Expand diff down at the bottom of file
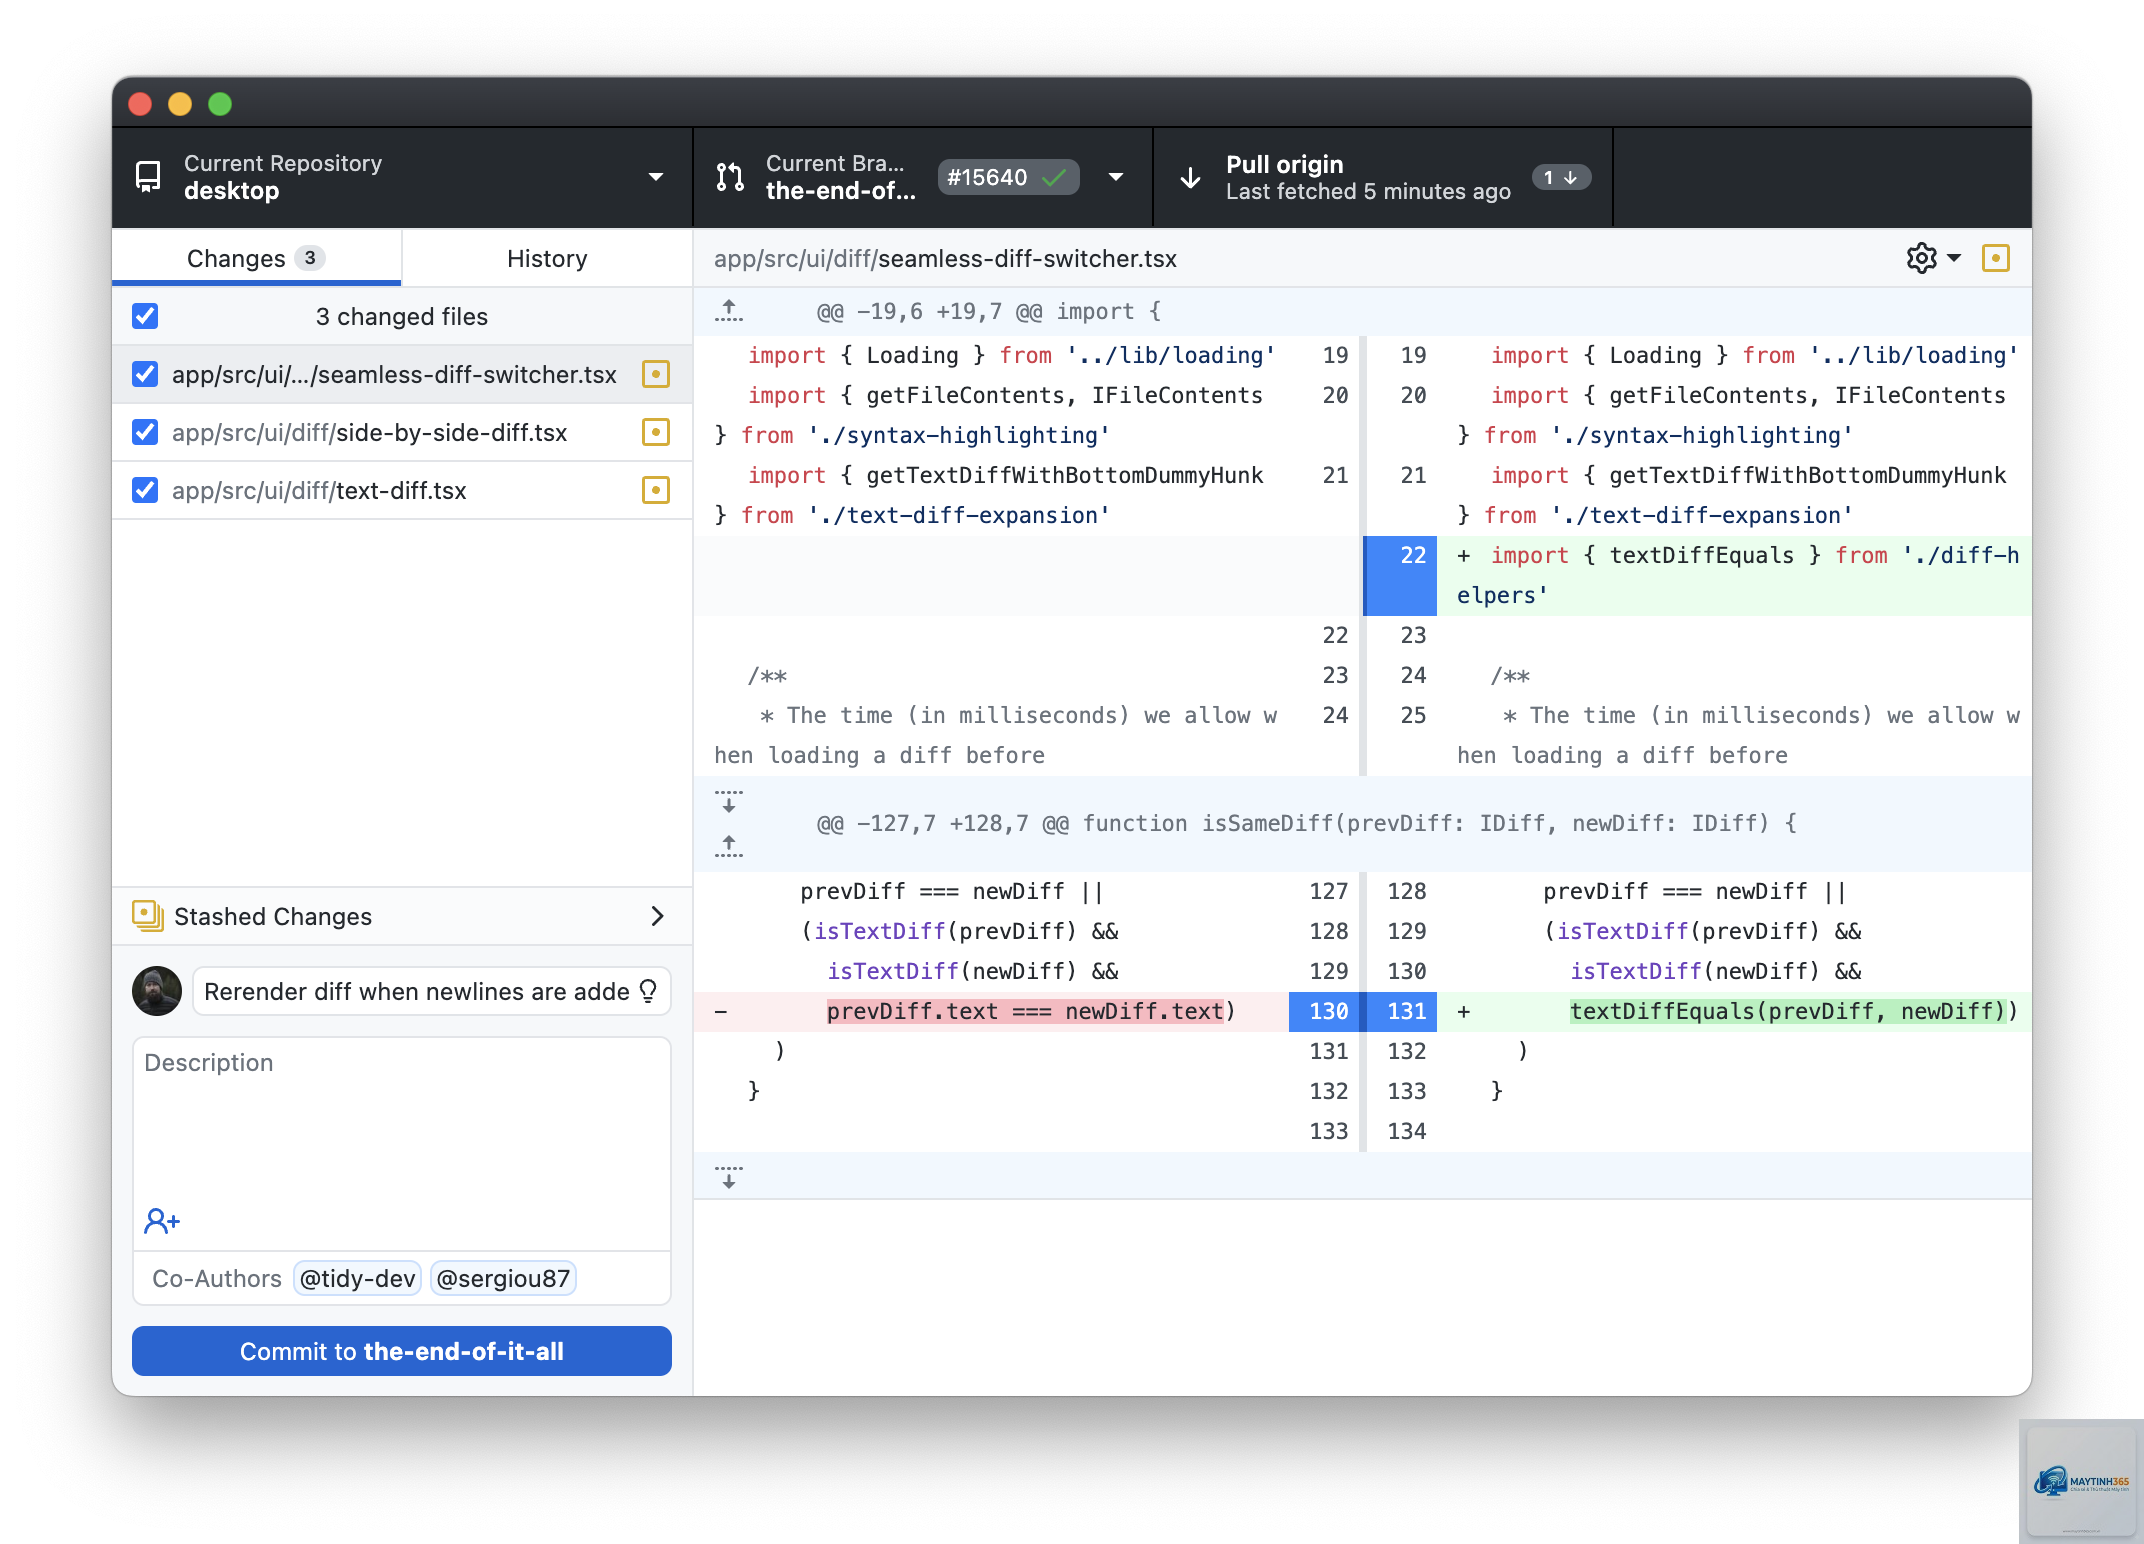The height and width of the screenshot is (1544, 2144). pyautogui.click(x=729, y=1176)
